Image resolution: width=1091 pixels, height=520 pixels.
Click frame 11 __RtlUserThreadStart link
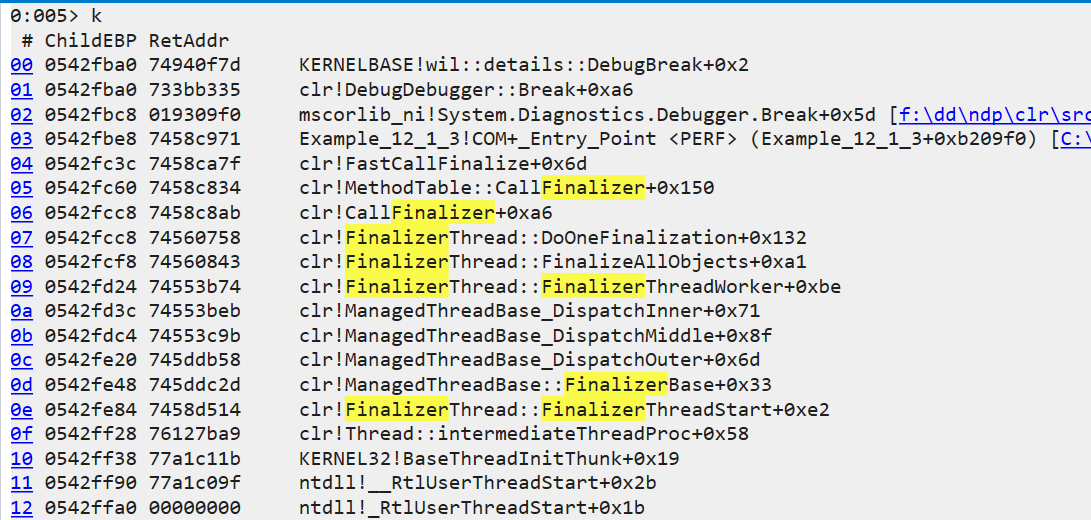pyautogui.click(x=22, y=483)
